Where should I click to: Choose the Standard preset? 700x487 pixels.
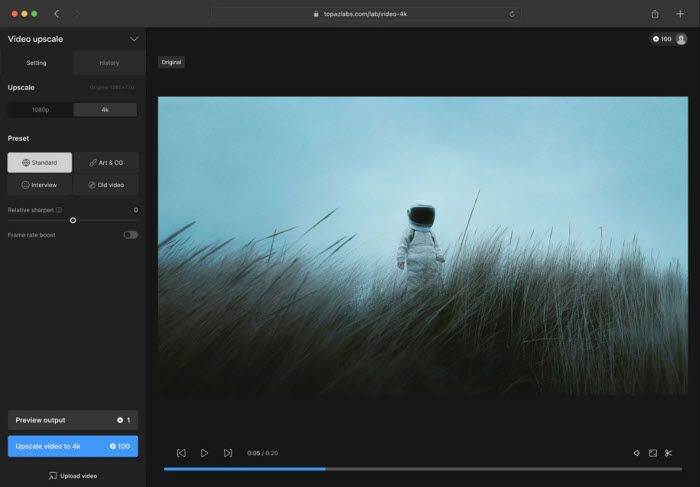(40, 162)
